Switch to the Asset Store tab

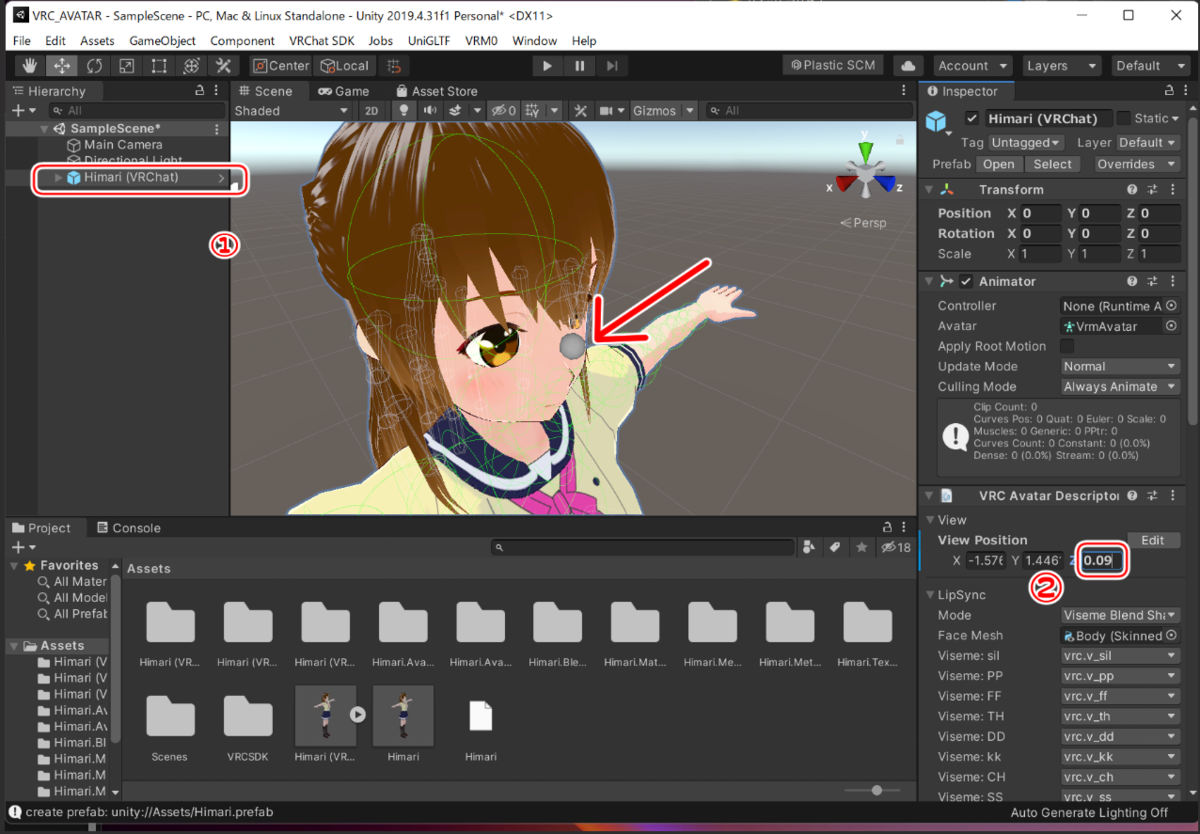point(436,91)
